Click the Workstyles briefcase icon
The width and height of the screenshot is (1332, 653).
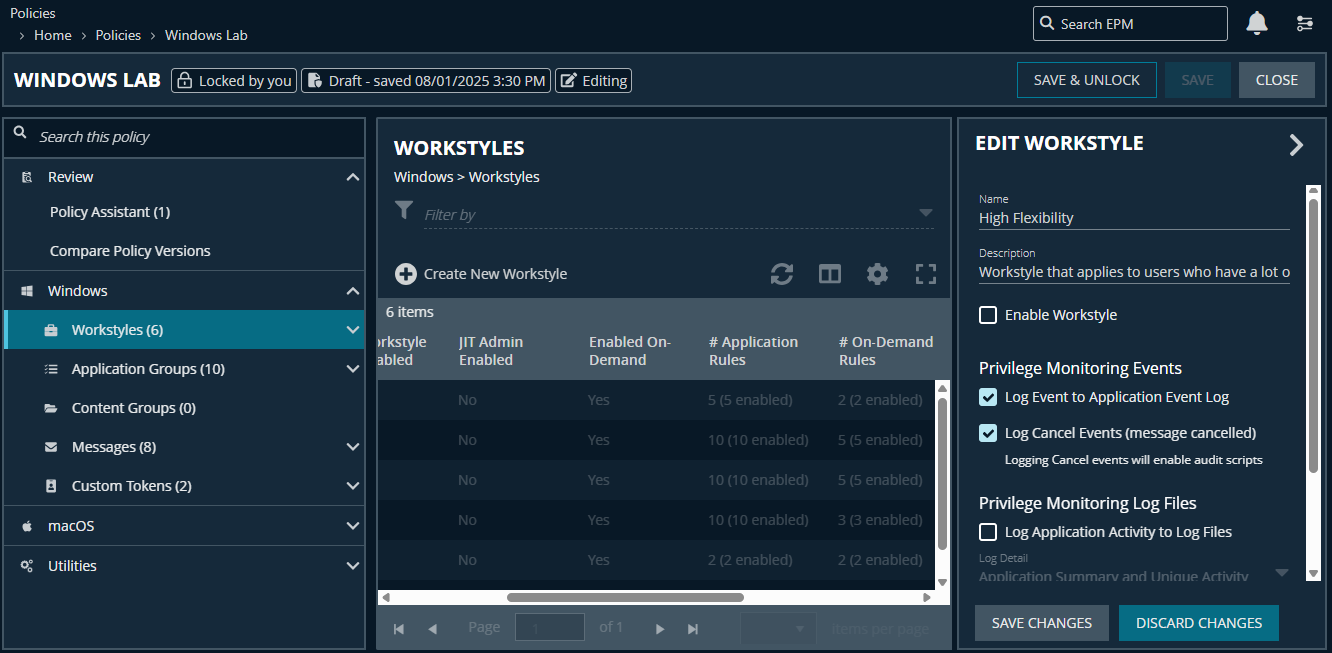[51, 330]
